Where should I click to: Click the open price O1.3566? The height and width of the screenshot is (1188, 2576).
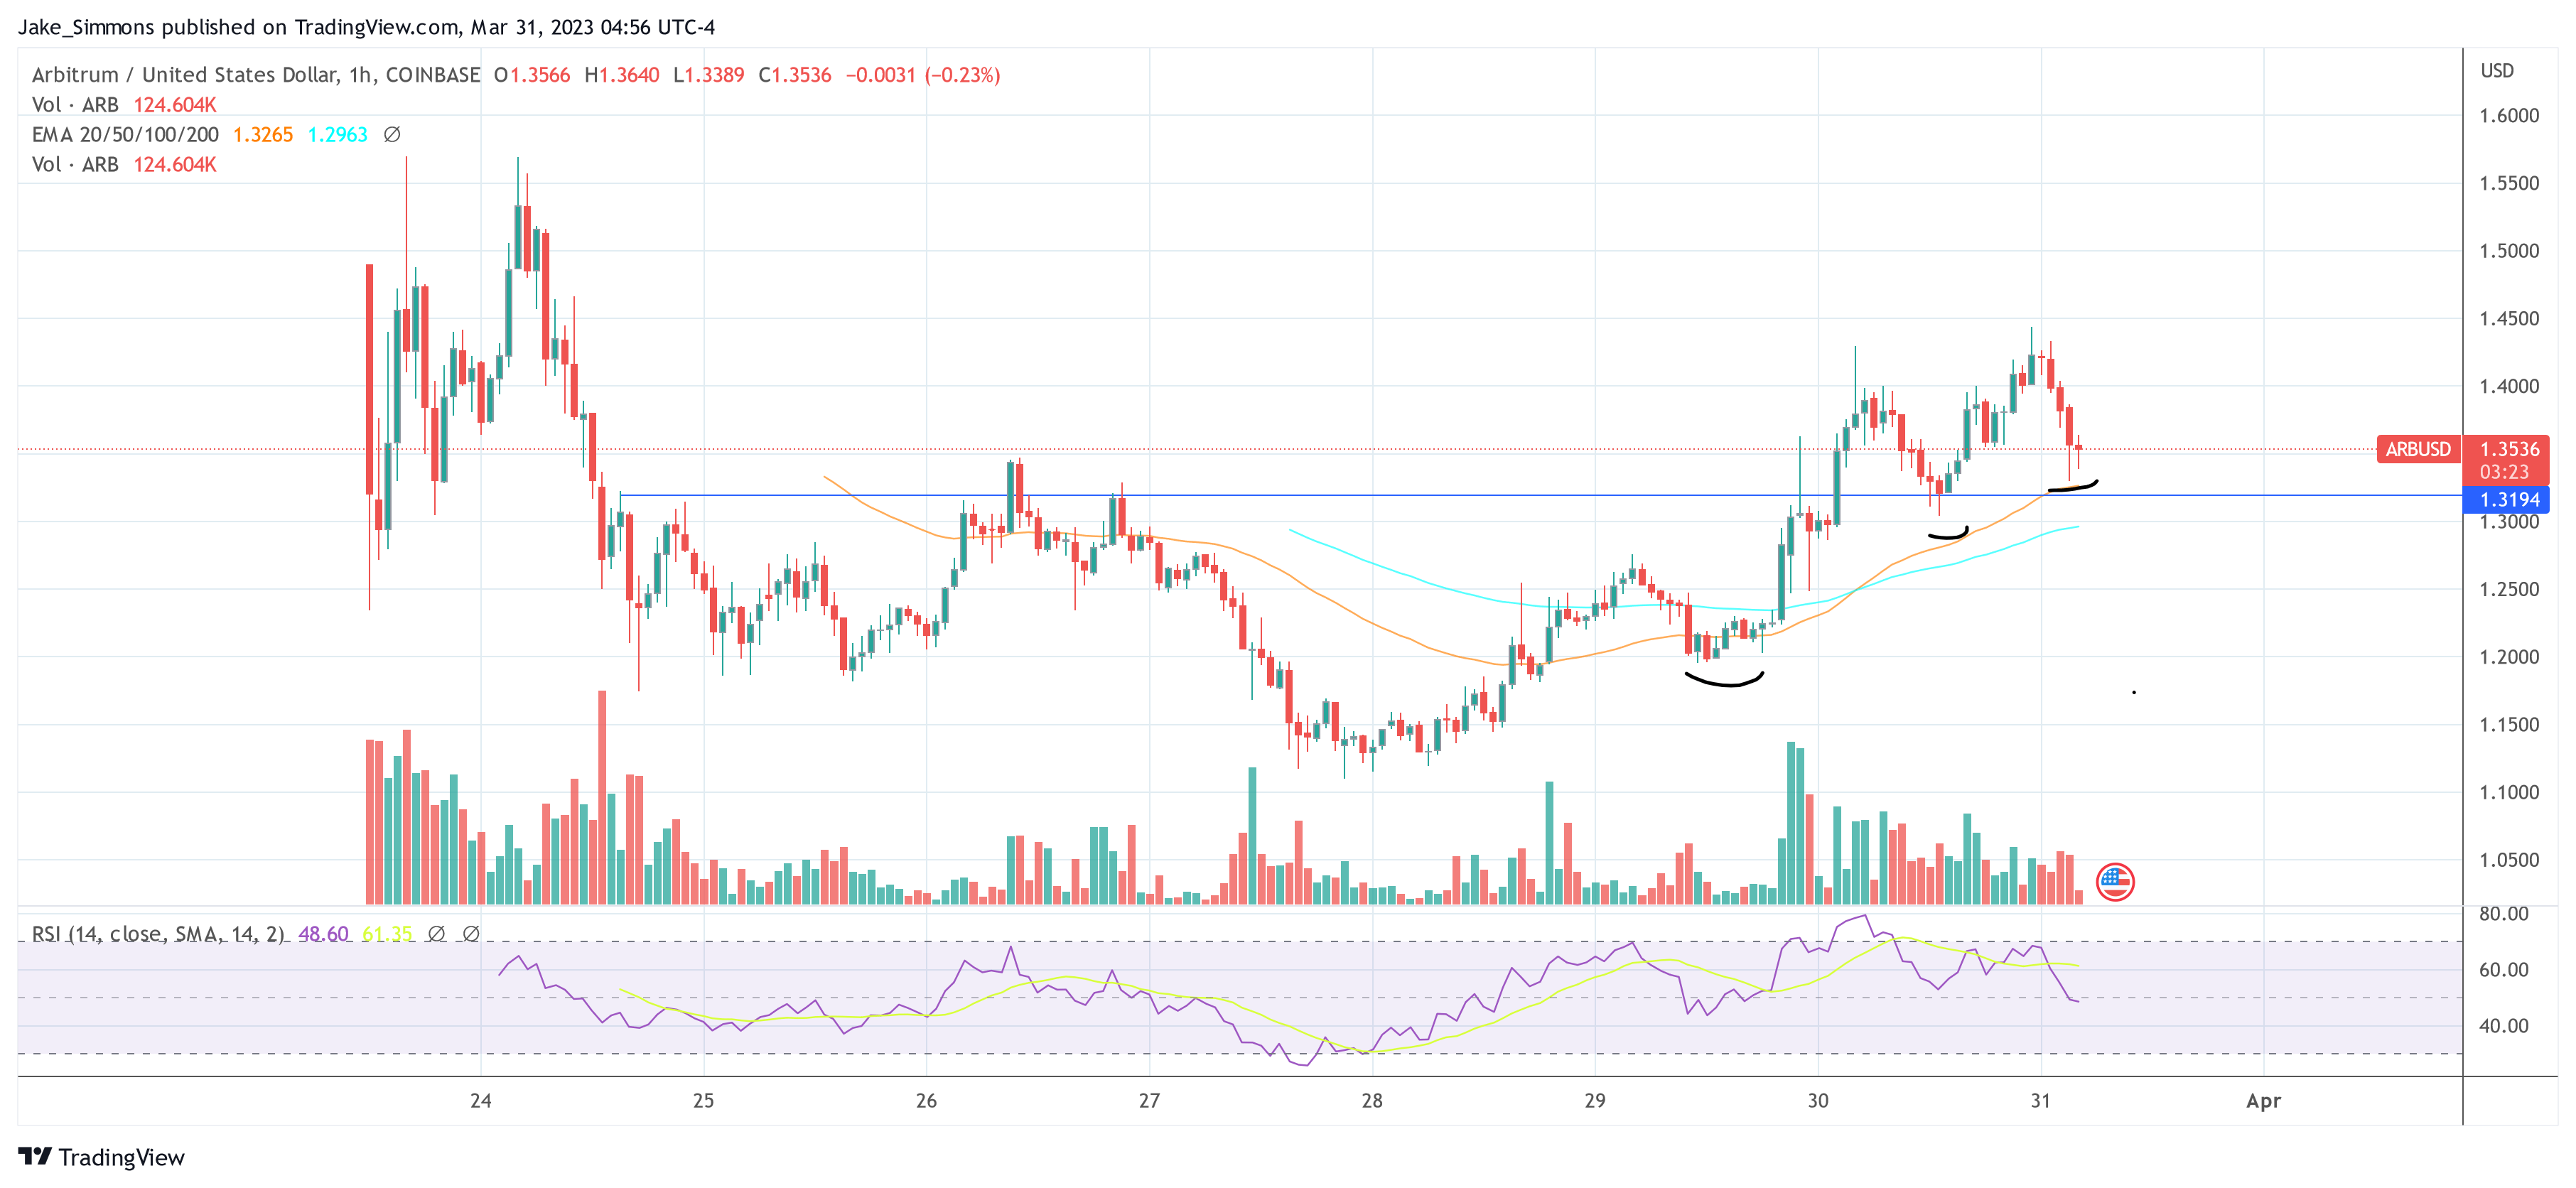[532, 75]
